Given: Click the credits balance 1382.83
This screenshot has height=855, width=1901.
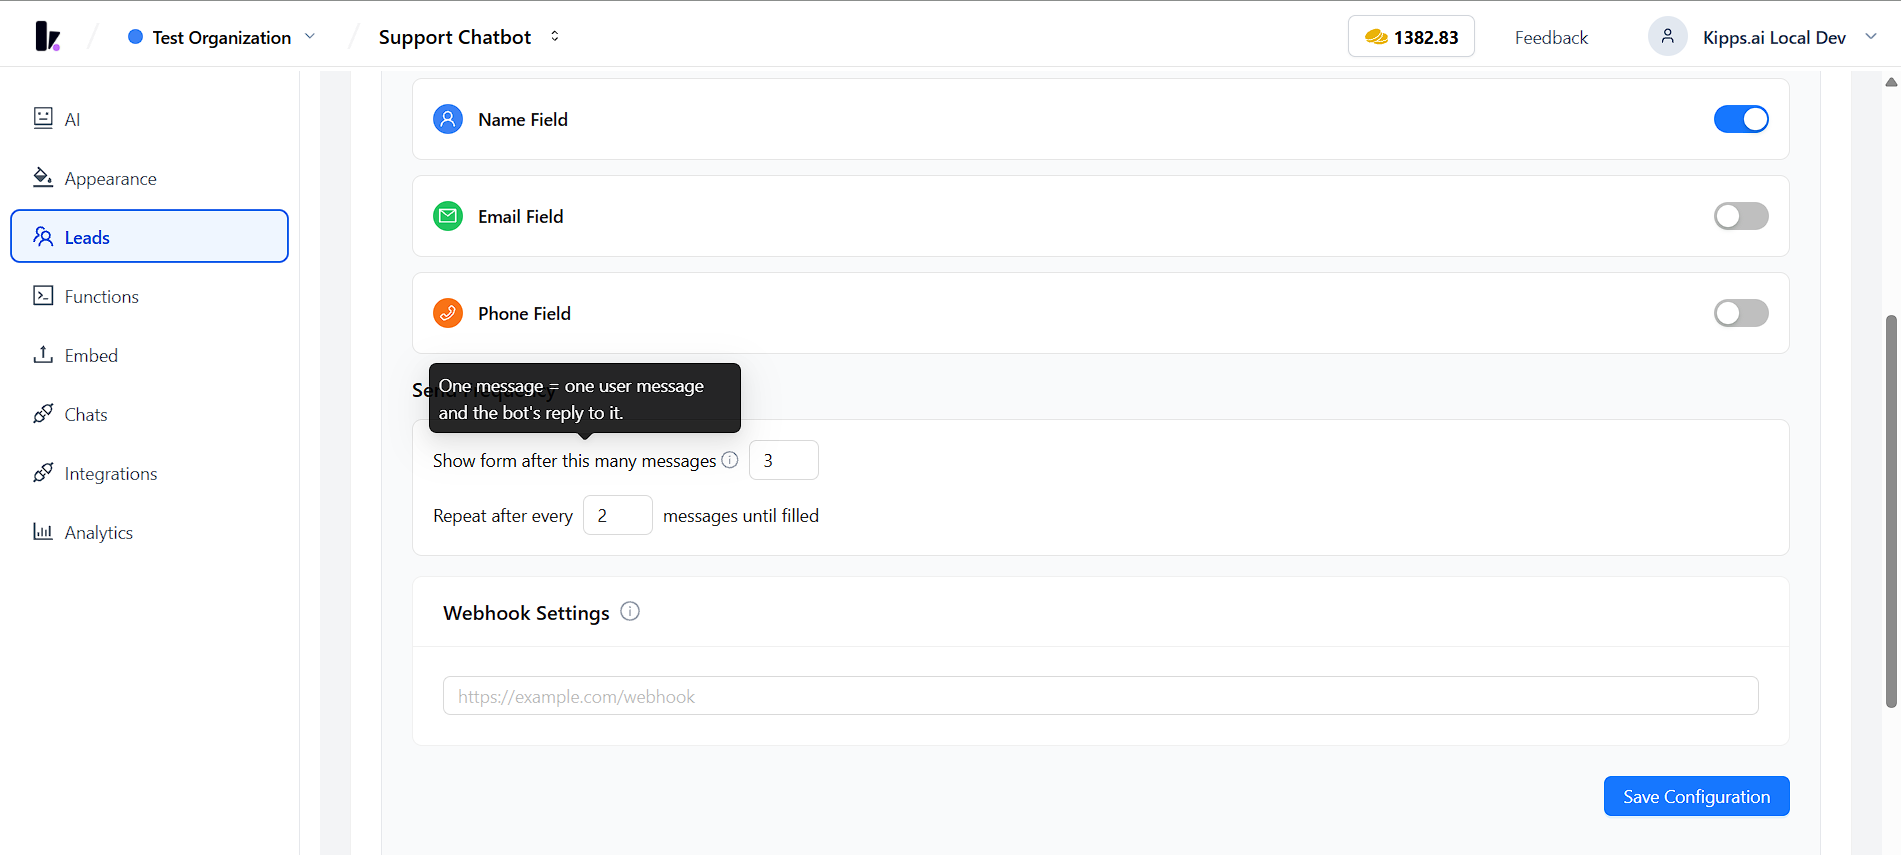Looking at the screenshot, I should (1411, 37).
